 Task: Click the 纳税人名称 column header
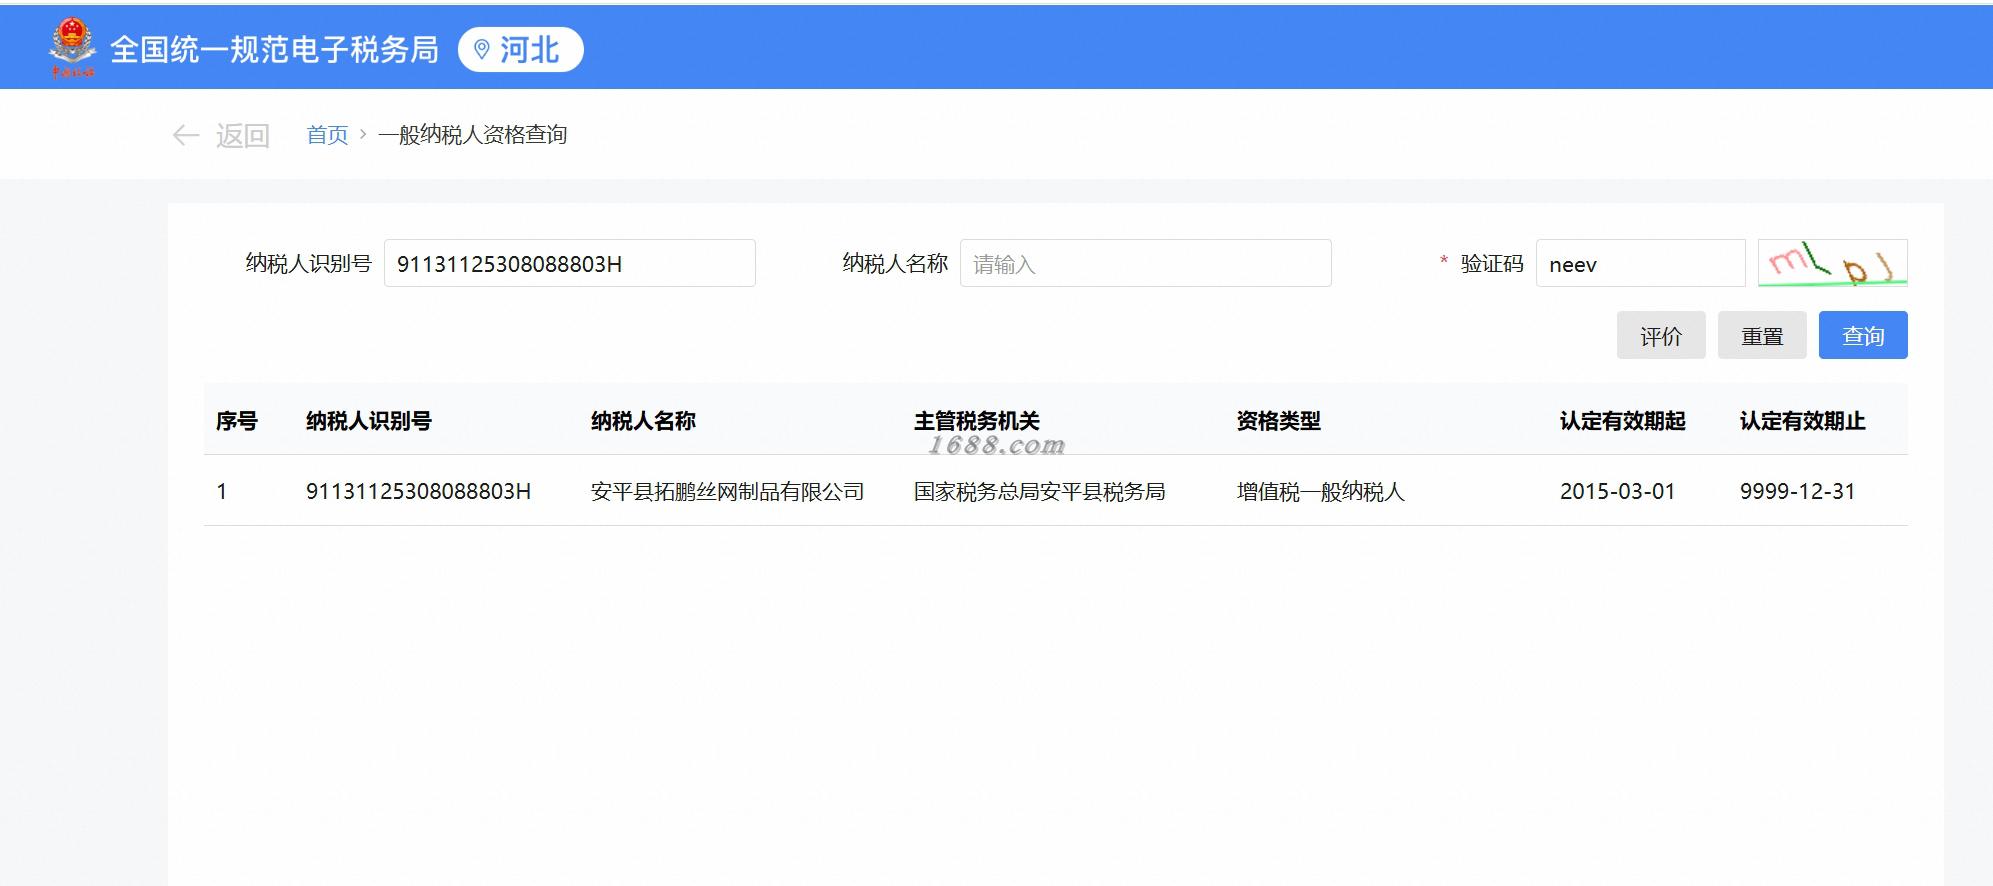coord(643,421)
